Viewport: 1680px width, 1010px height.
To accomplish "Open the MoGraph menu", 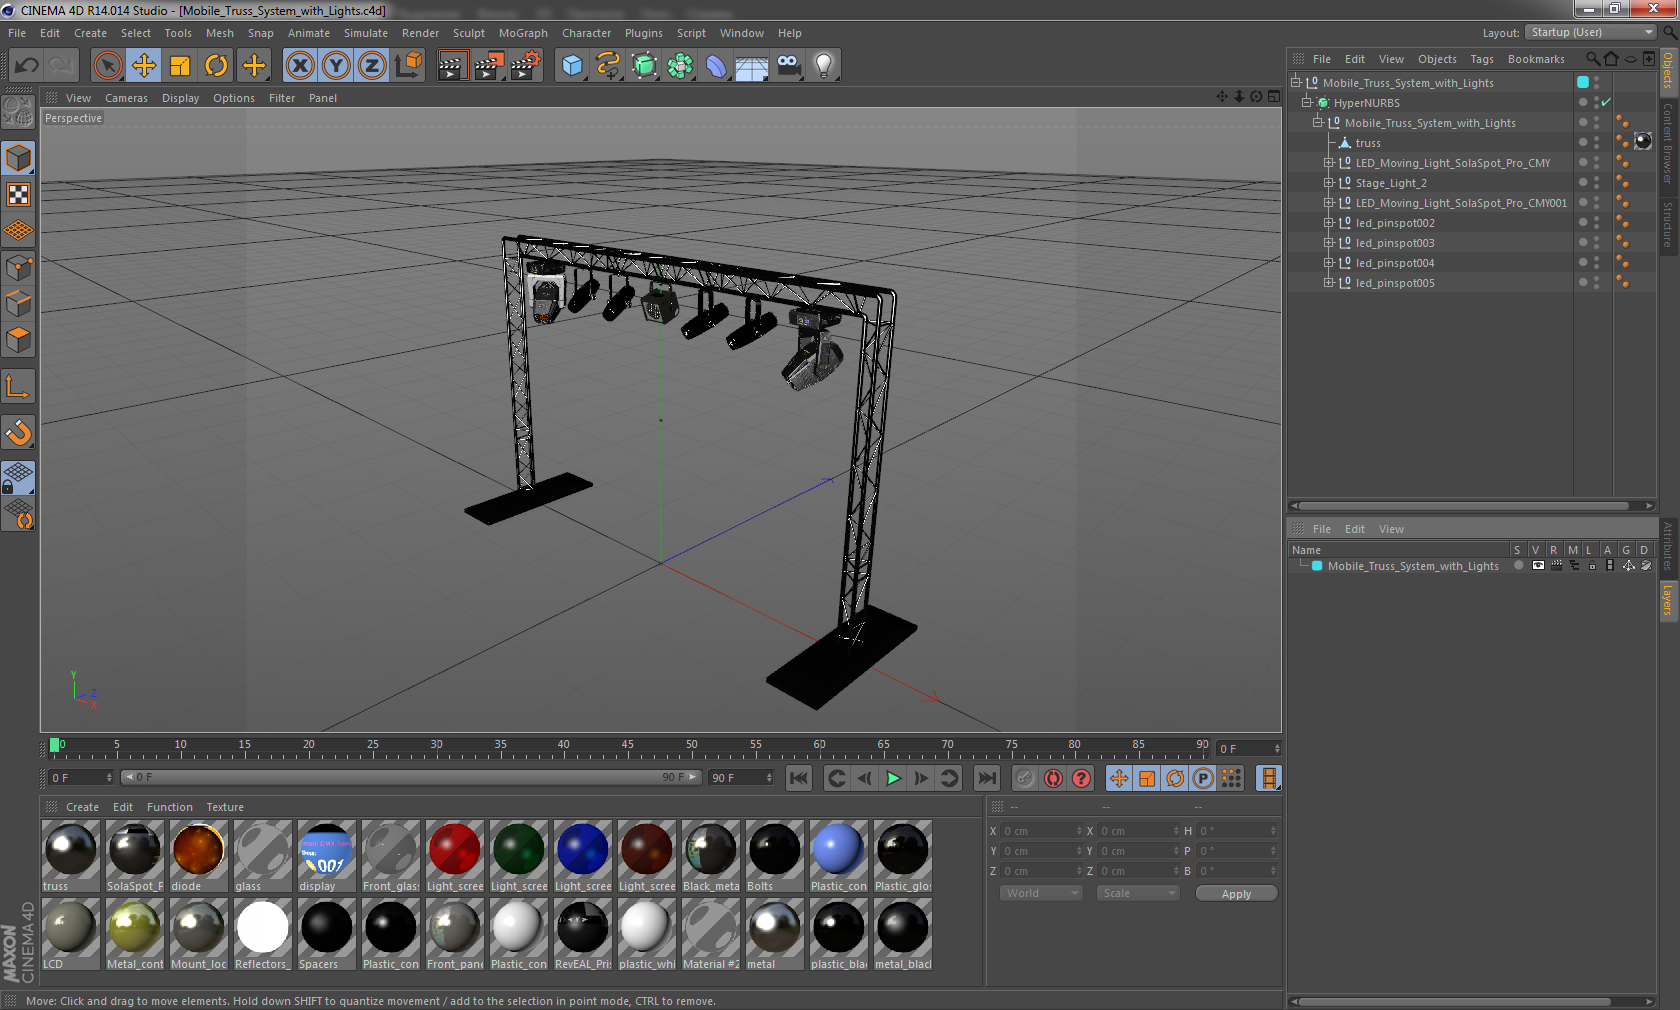I will point(523,33).
